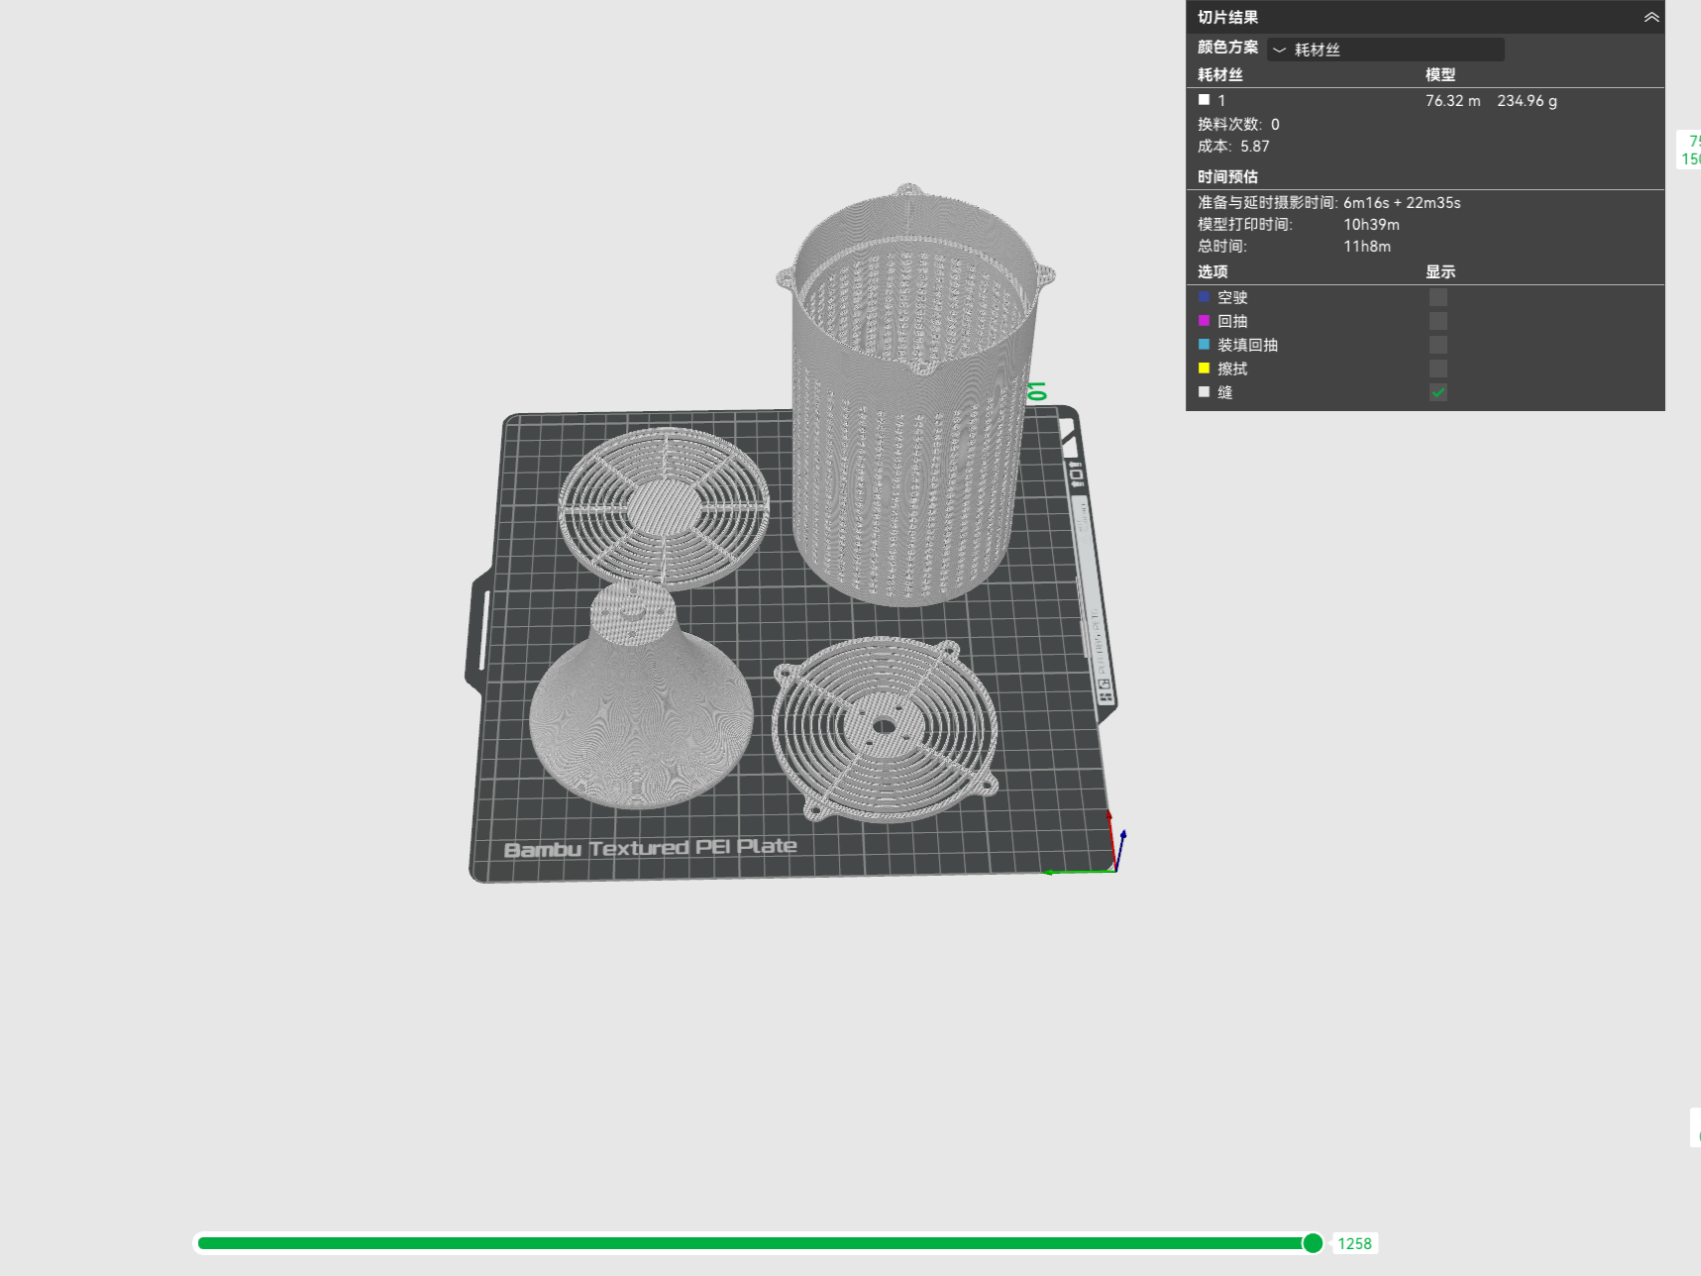Image resolution: width=1701 pixels, height=1276 pixels.
Task: Open the 颜色方案 dropdown showing 耗材丝
Action: [1385, 49]
